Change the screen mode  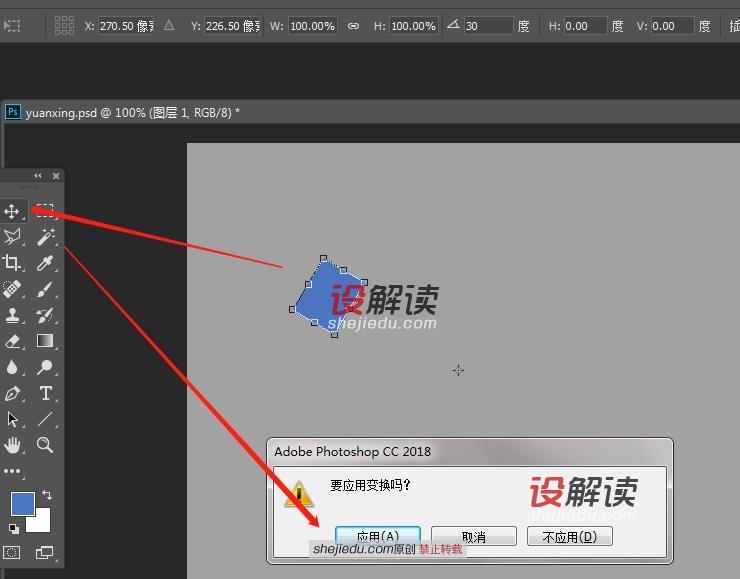[x=44, y=553]
